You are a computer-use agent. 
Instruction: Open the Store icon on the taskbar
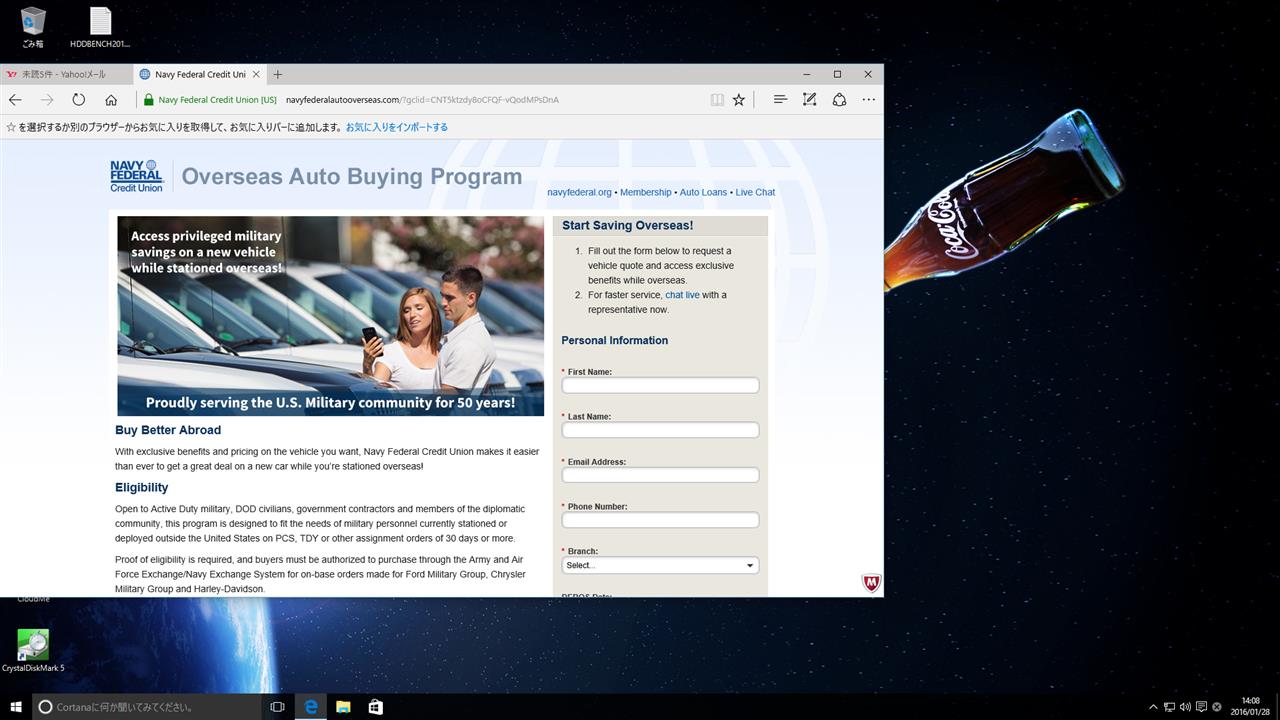point(375,707)
